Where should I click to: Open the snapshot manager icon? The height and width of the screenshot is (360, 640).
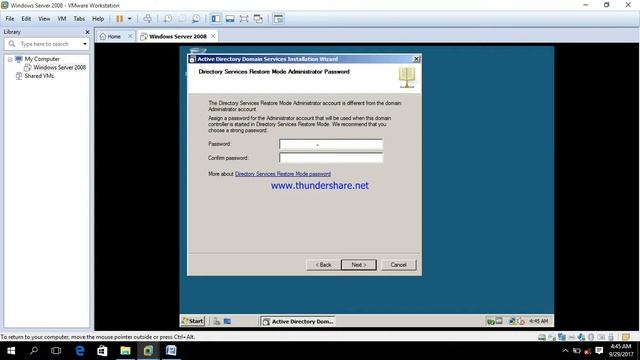point(196,19)
